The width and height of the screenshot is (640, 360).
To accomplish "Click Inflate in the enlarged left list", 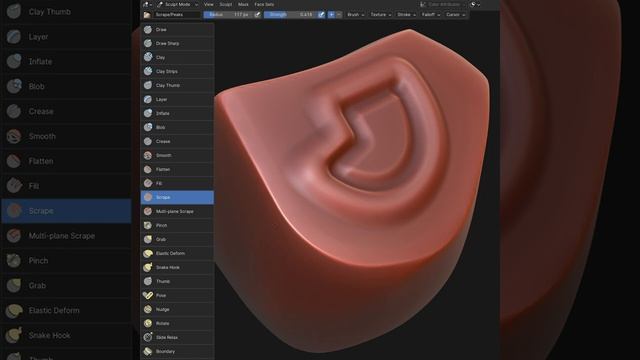I will point(67,62).
